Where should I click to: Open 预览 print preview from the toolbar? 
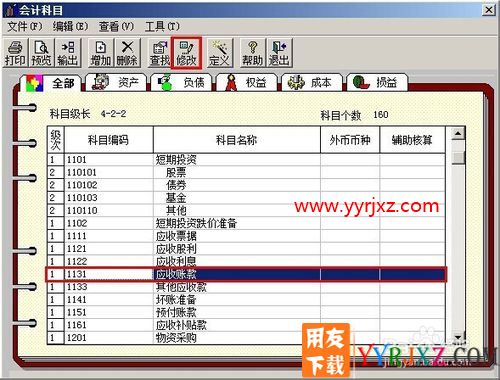[41, 53]
